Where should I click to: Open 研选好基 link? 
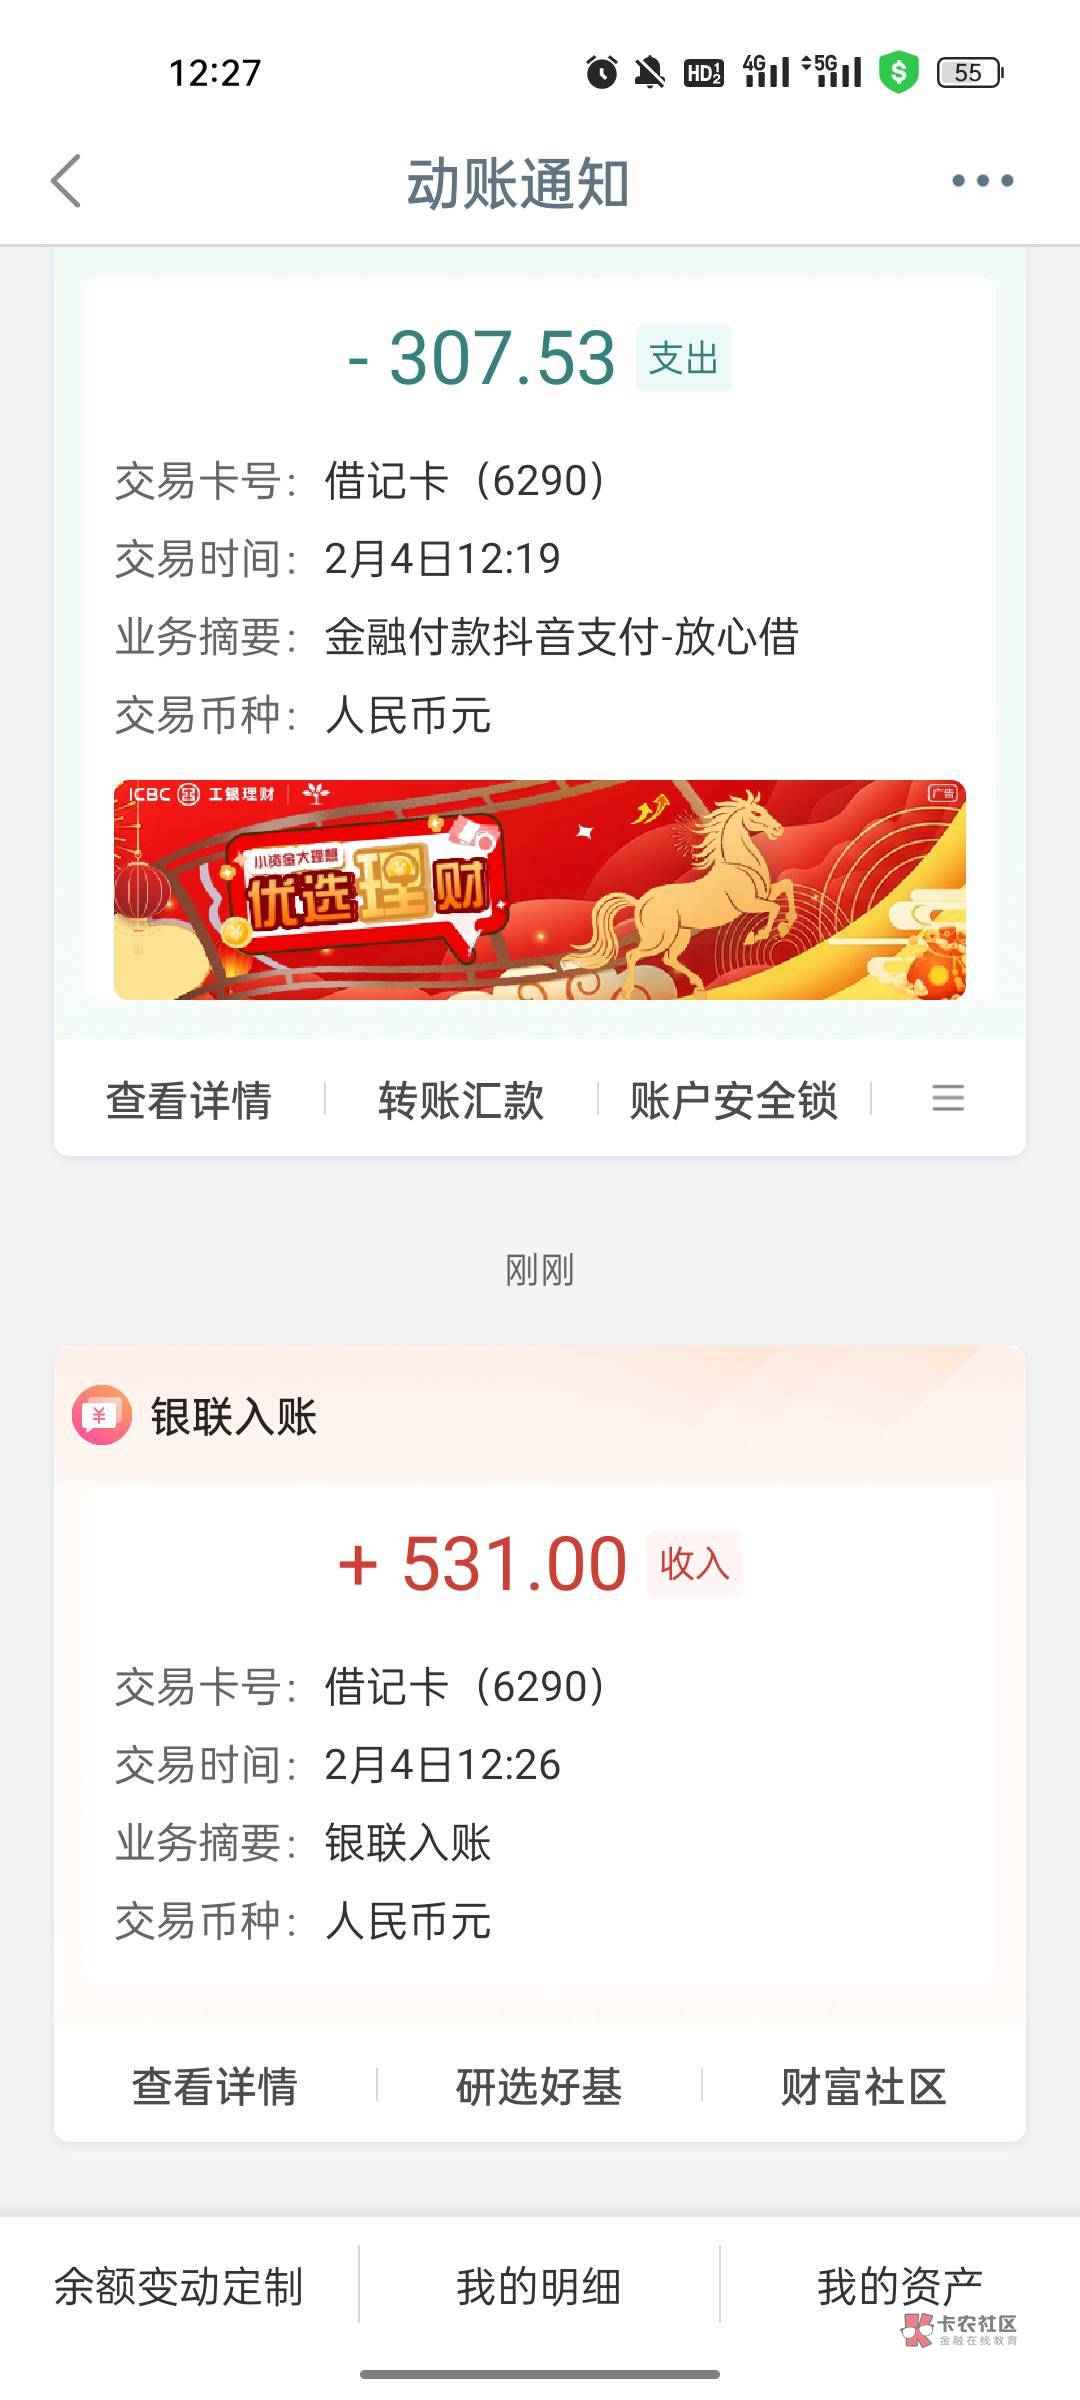(x=539, y=2086)
